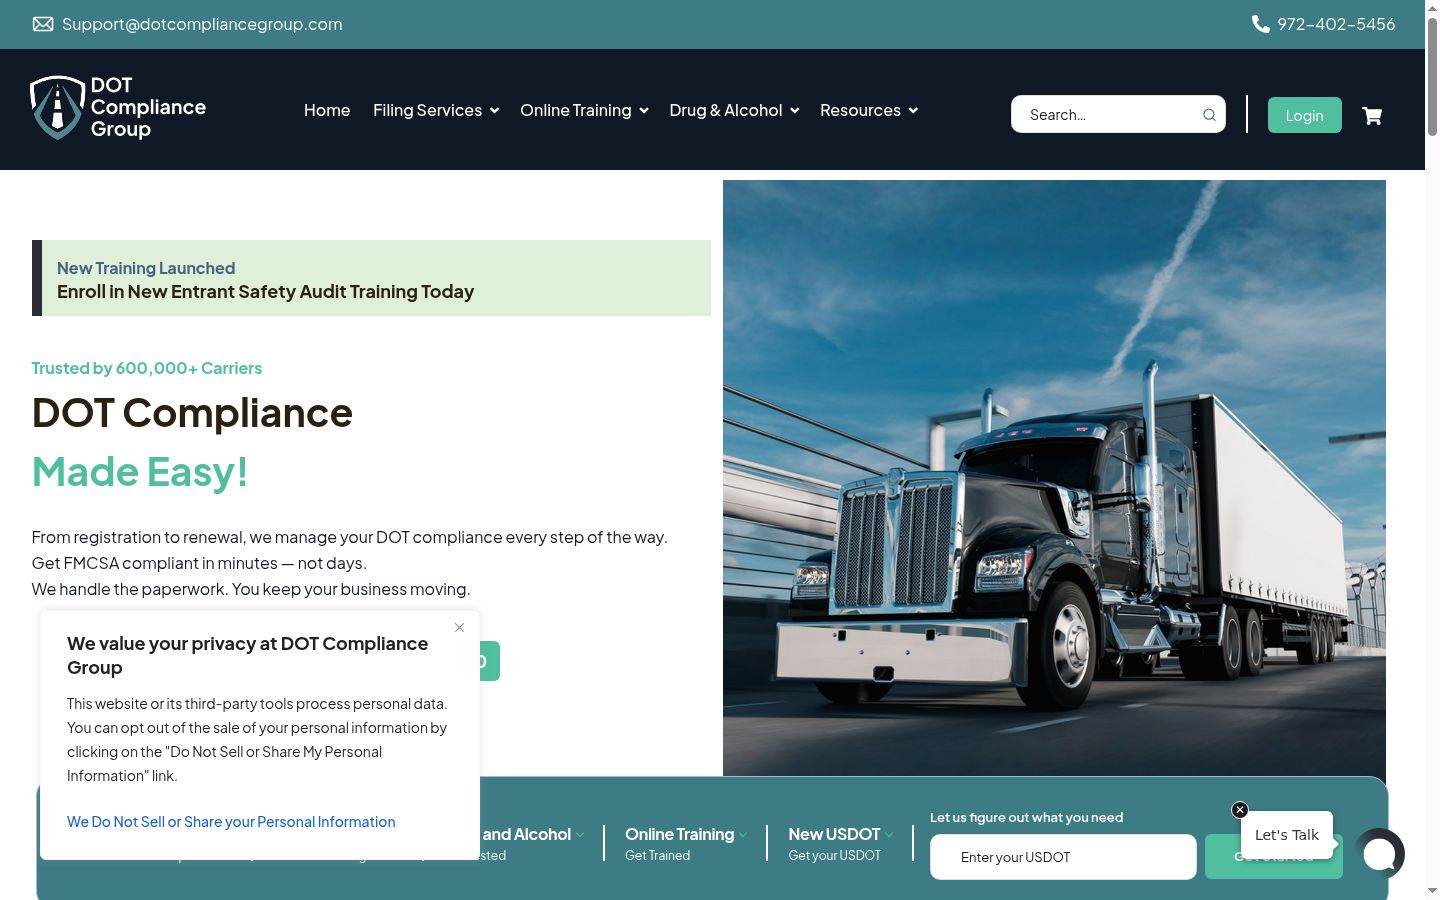Click the Enter your USDOT input field
This screenshot has width=1440, height=900.
click(1063, 857)
